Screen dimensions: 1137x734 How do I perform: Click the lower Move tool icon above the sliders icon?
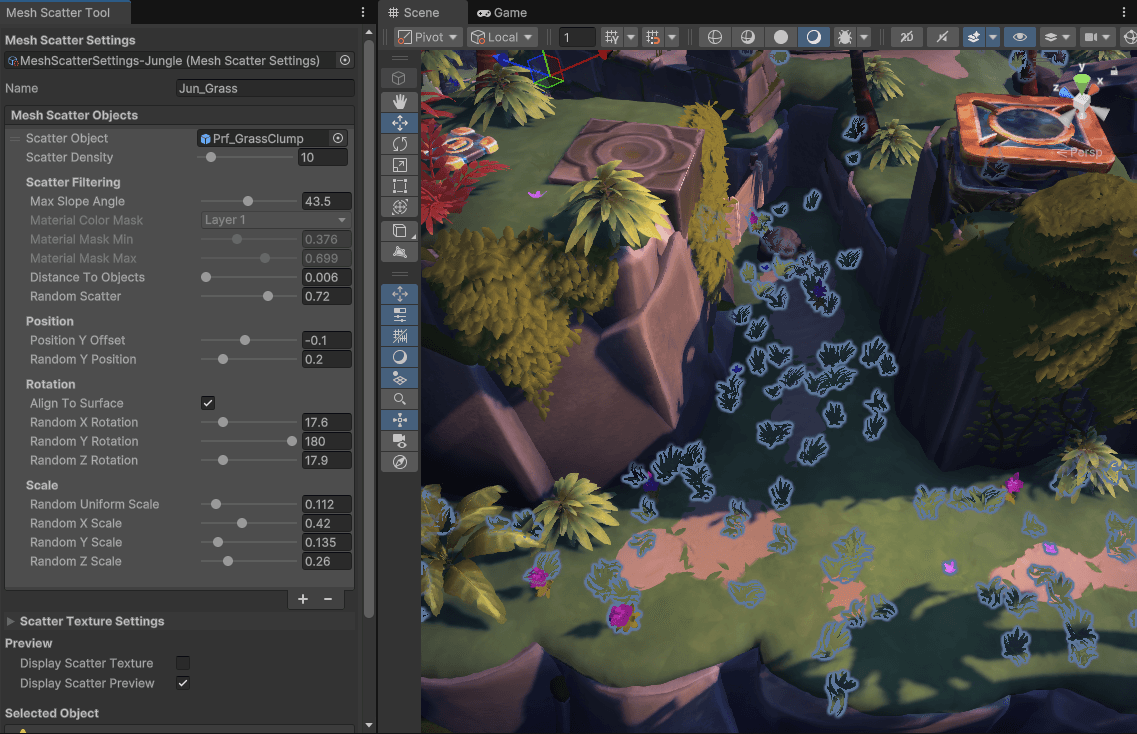click(400, 294)
